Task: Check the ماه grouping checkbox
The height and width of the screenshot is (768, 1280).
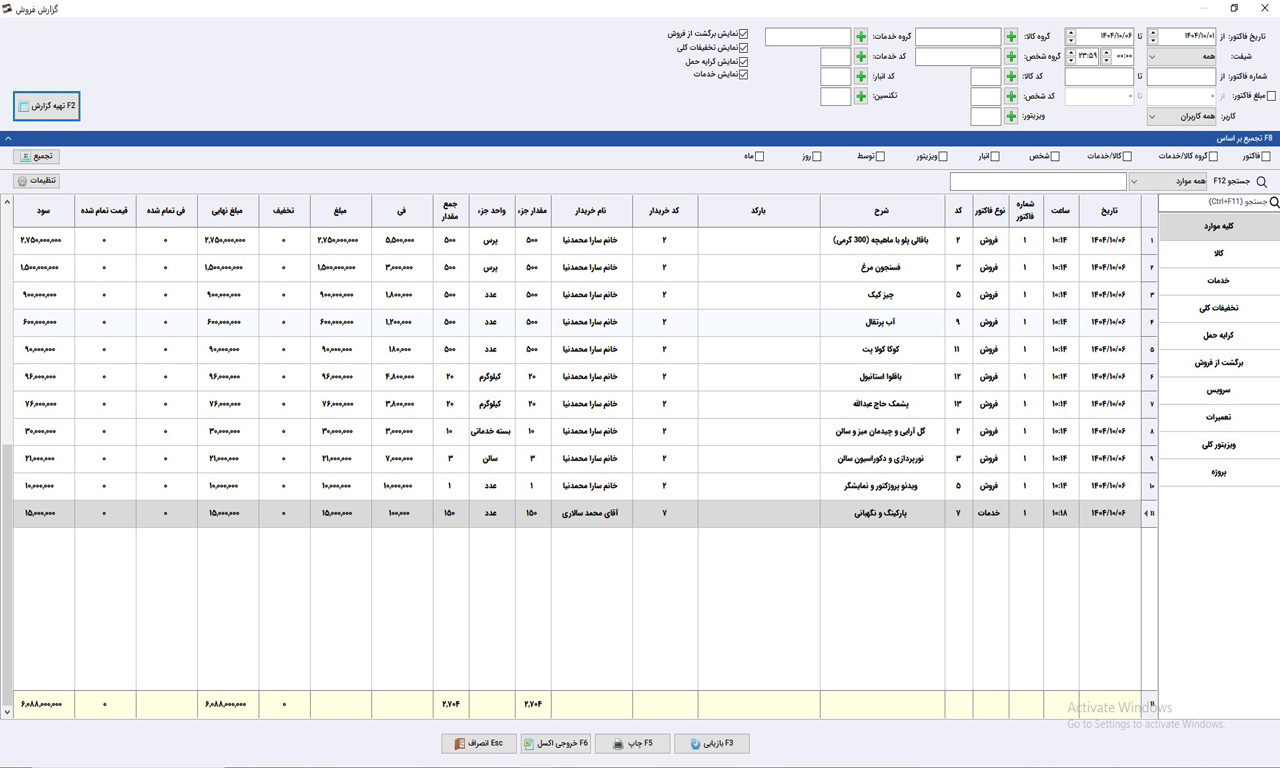Action: pyautogui.click(x=759, y=157)
